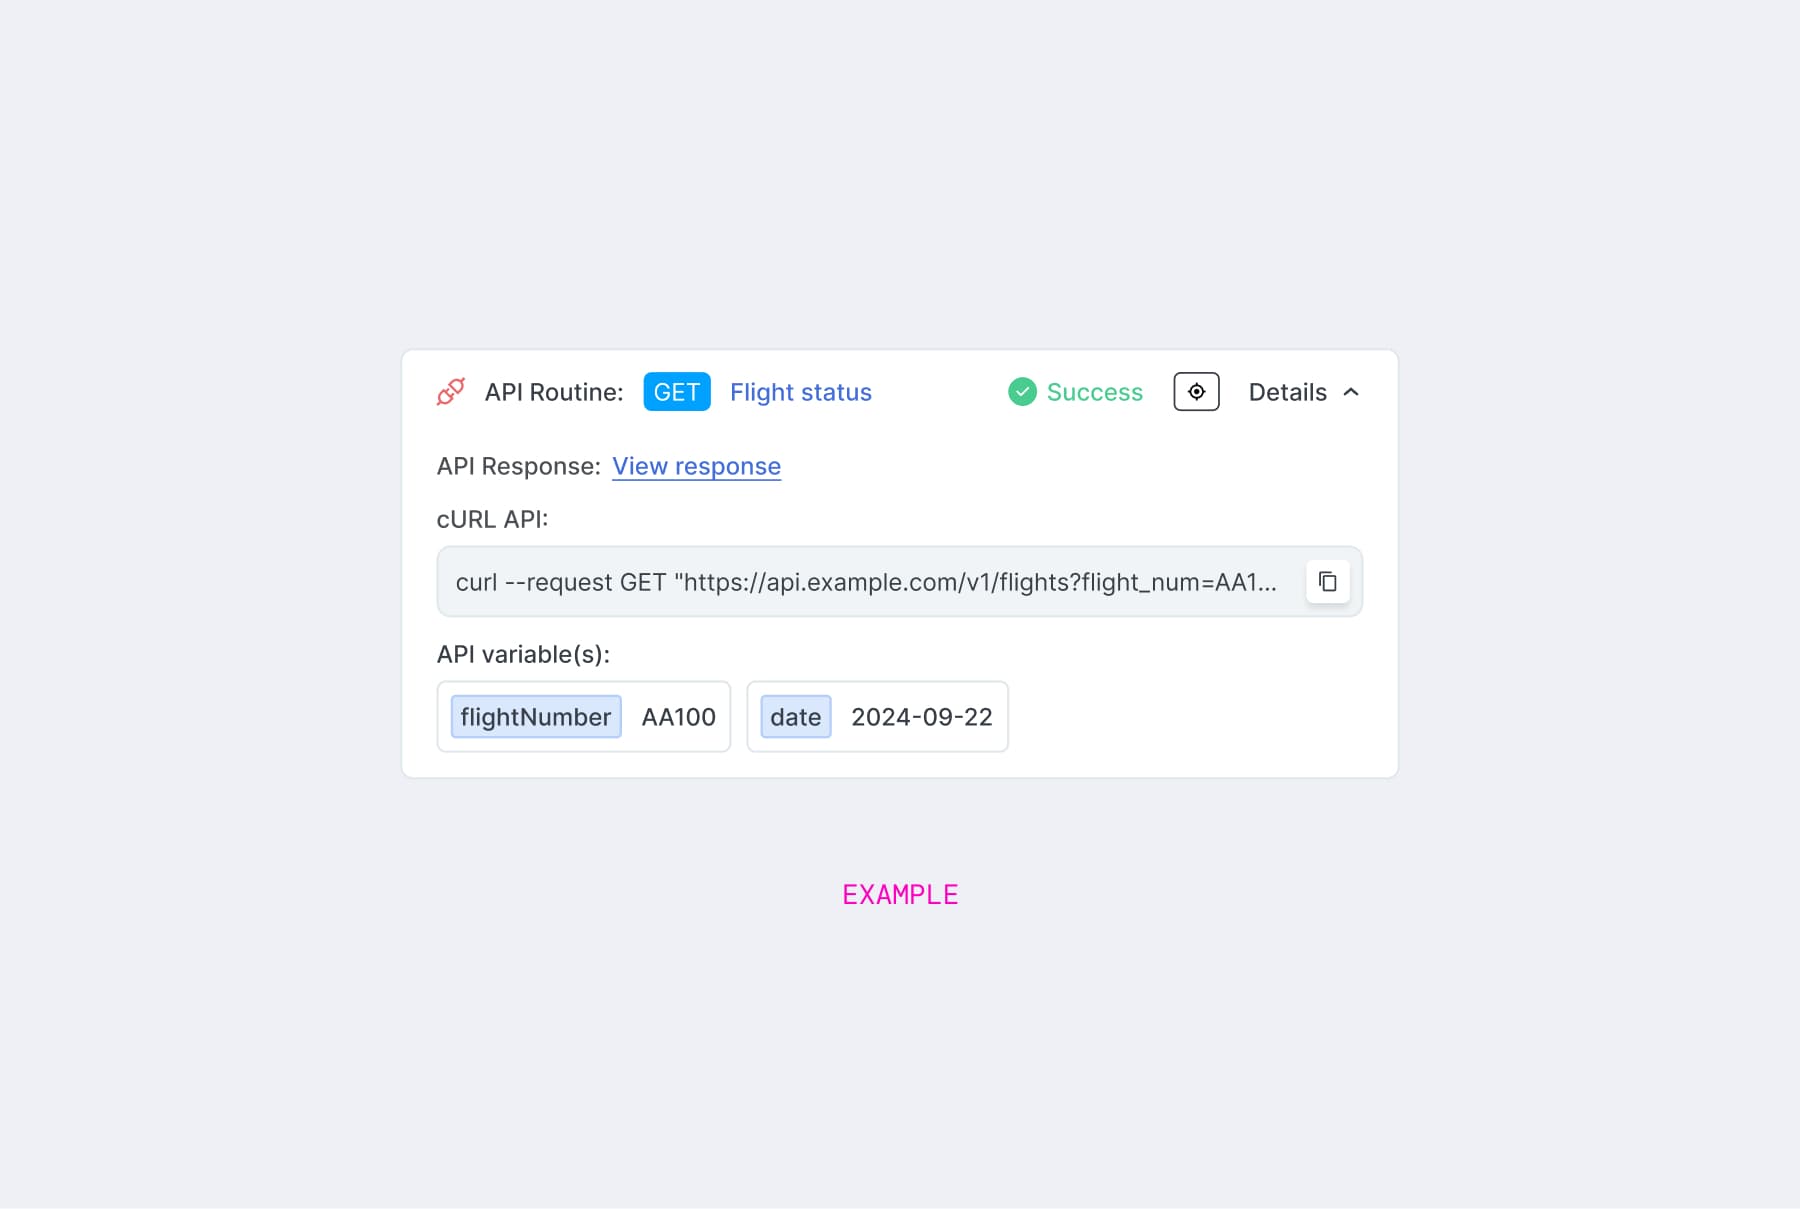Image resolution: width=1800 pixels, height=1209 pixels.
Task: Select the date variable tag
Action: (795, 716)
